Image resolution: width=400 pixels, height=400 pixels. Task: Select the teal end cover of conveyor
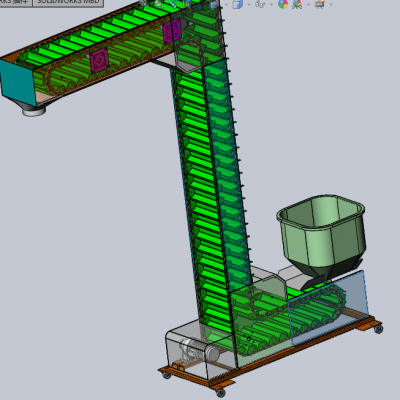tap(18, 83)
